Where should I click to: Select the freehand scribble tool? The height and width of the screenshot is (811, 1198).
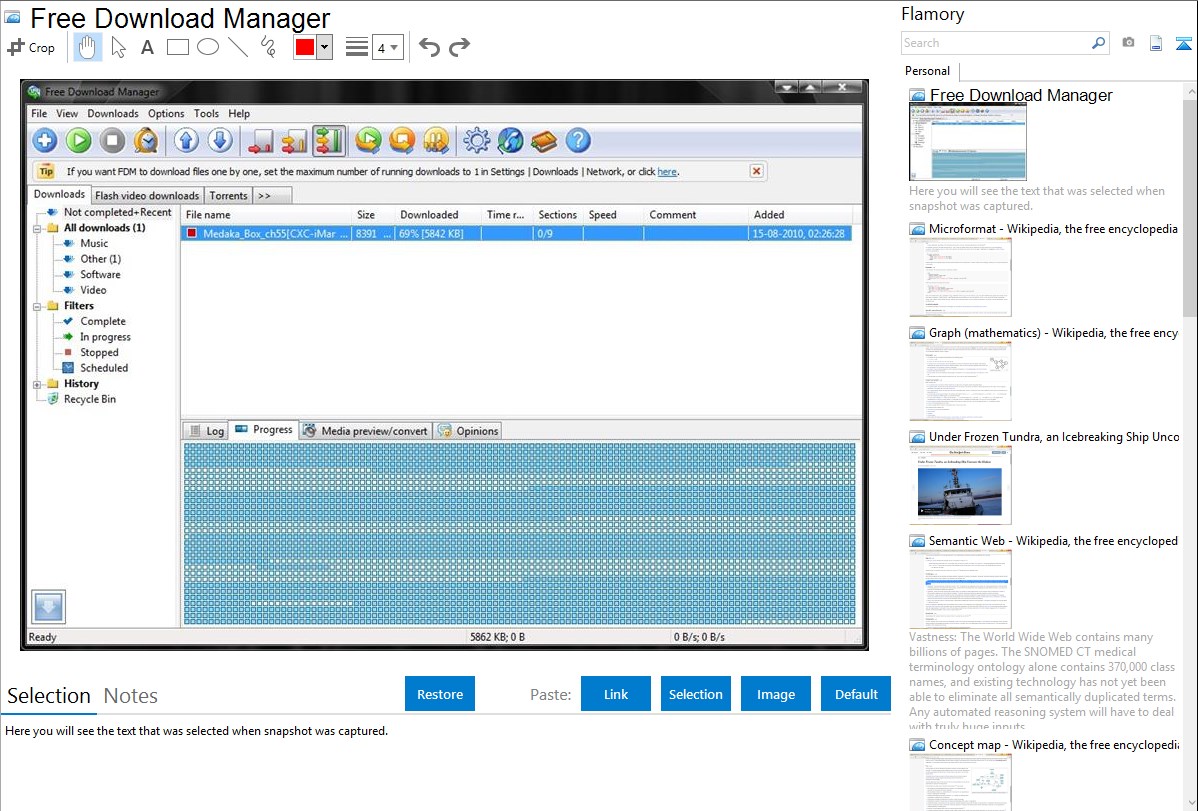[268, 47]
